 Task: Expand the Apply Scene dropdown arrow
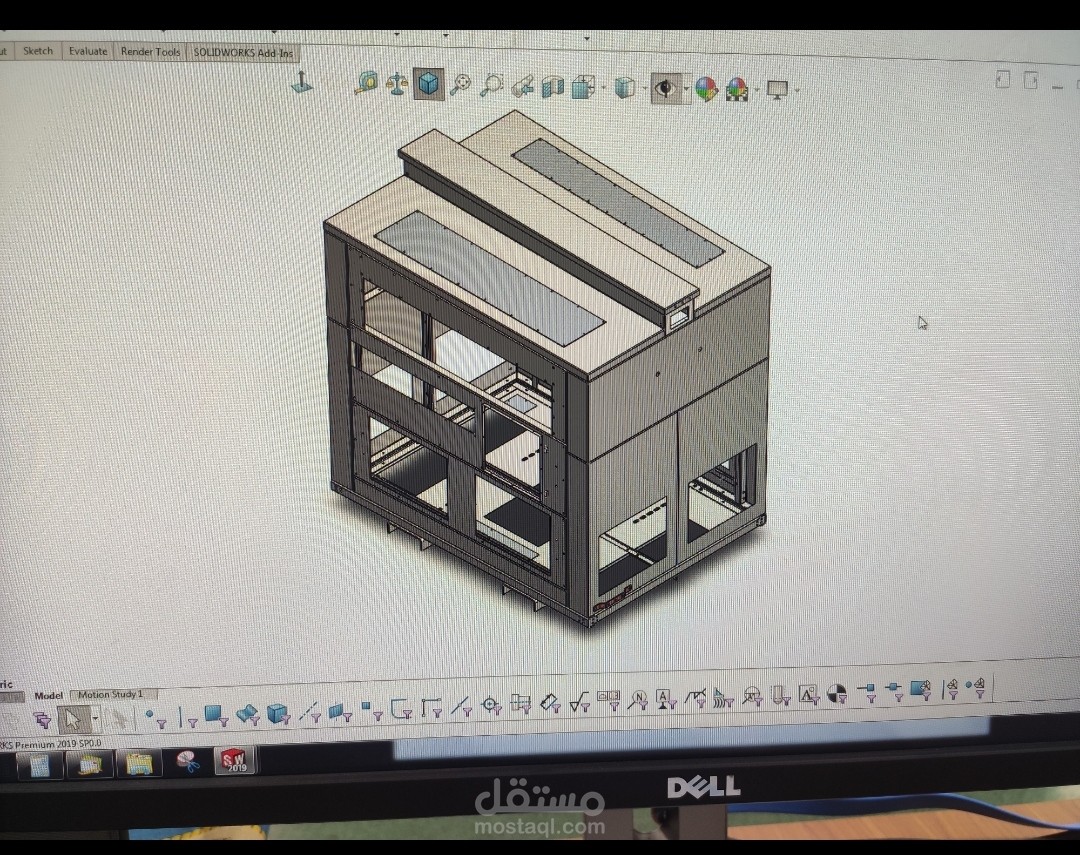click(757, 90)
